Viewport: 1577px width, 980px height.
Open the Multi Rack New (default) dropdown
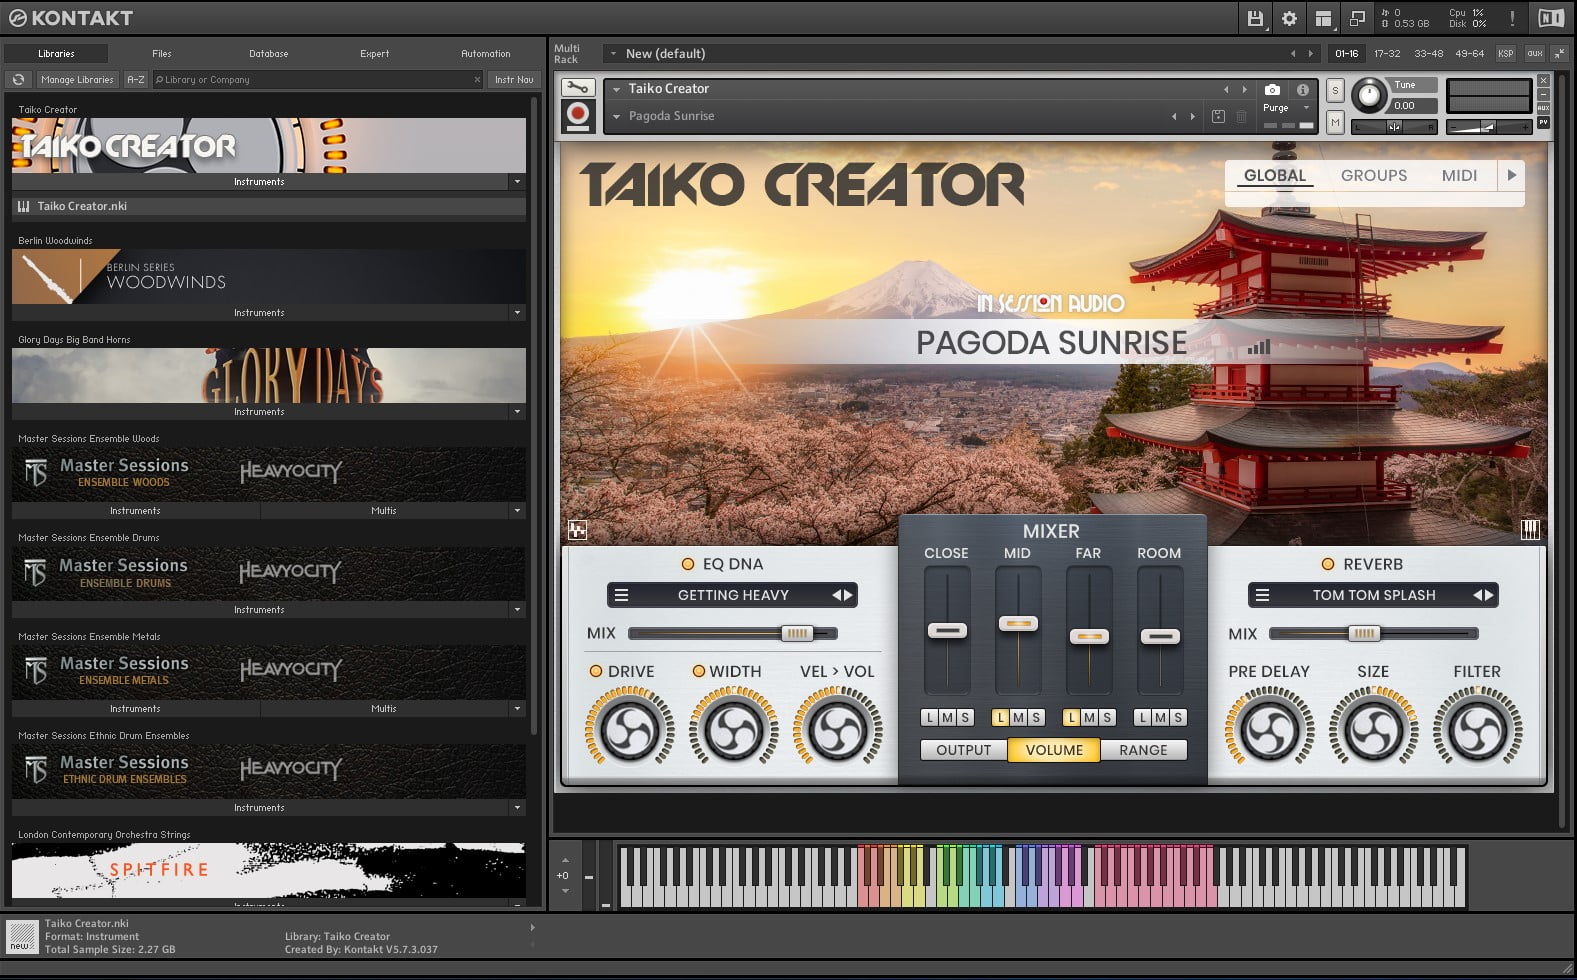point(612,53)
